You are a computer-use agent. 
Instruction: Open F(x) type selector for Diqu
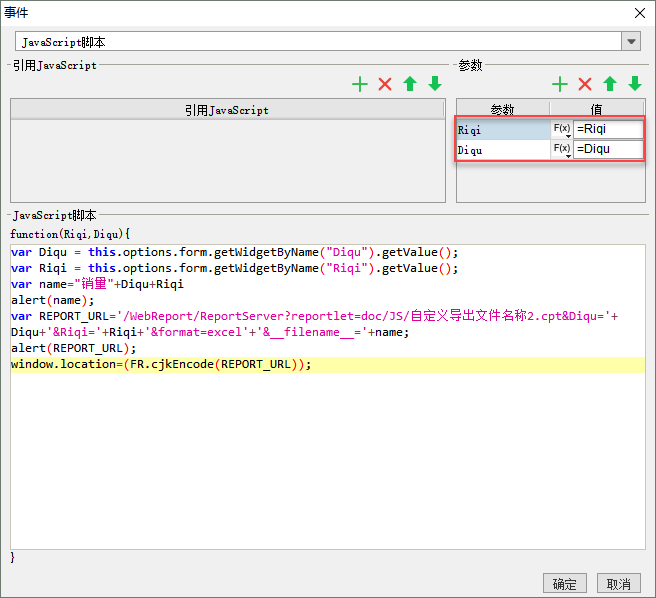point(561,149)
